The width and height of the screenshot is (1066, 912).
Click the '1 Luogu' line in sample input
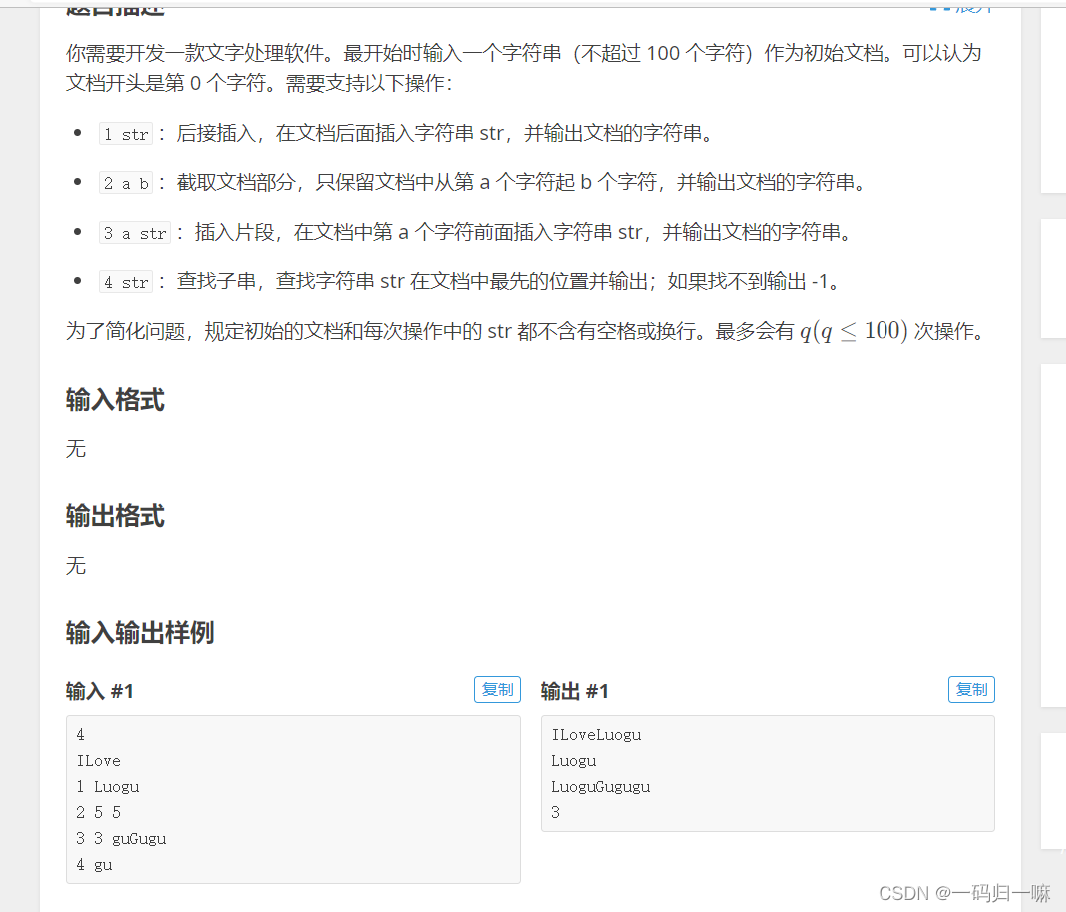(107, 787)
